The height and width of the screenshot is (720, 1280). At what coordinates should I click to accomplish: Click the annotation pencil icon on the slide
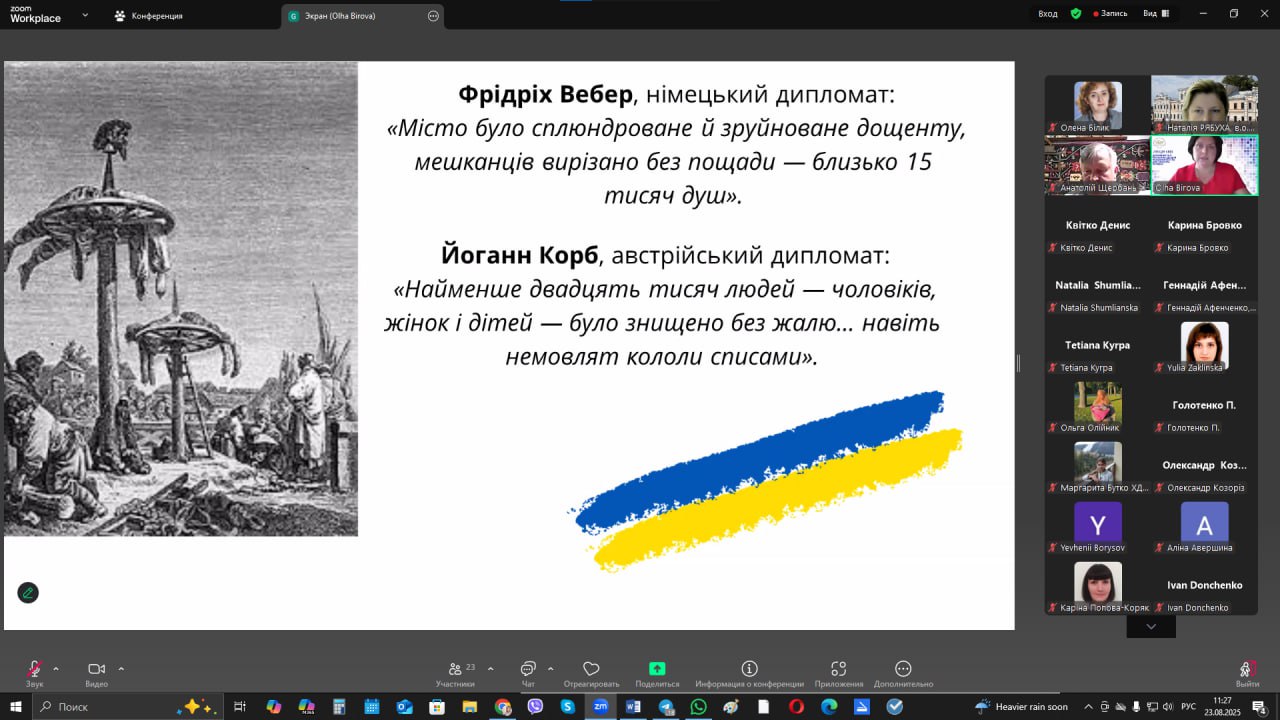[28, 592]
